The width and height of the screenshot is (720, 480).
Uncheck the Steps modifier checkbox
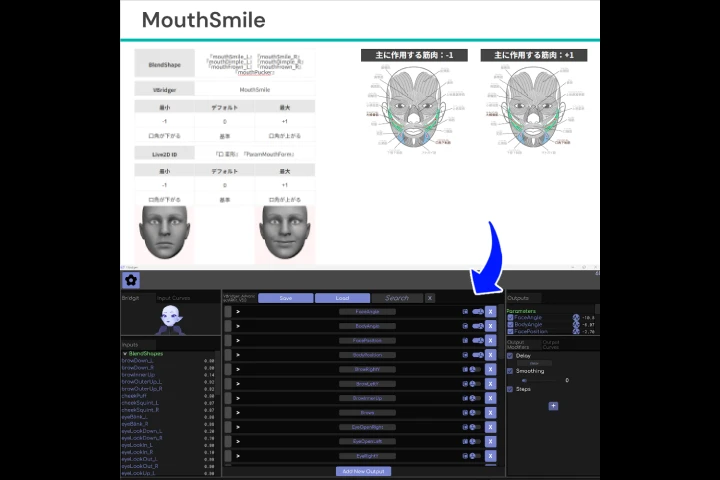(x=510, y=389)
